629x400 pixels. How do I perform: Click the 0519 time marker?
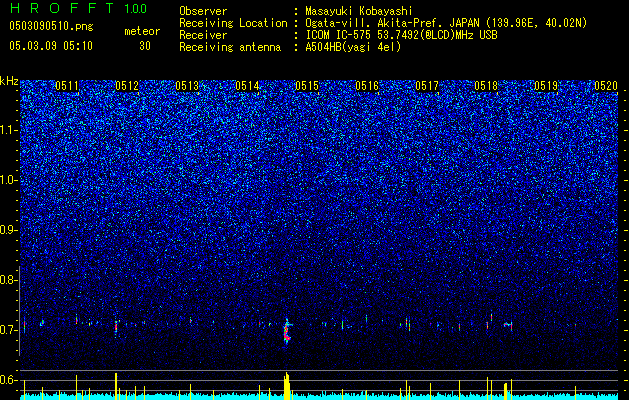pyautogui.click(x=546, y=86)
